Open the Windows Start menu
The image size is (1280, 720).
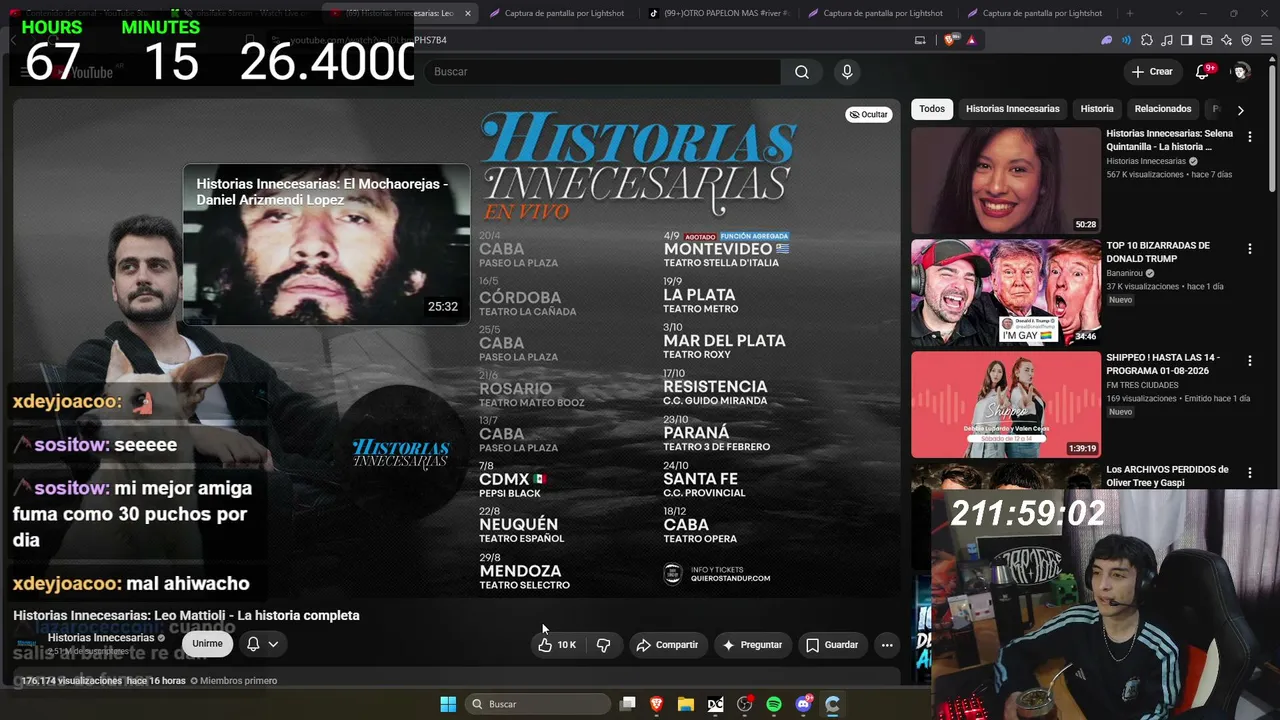point(448,704)
